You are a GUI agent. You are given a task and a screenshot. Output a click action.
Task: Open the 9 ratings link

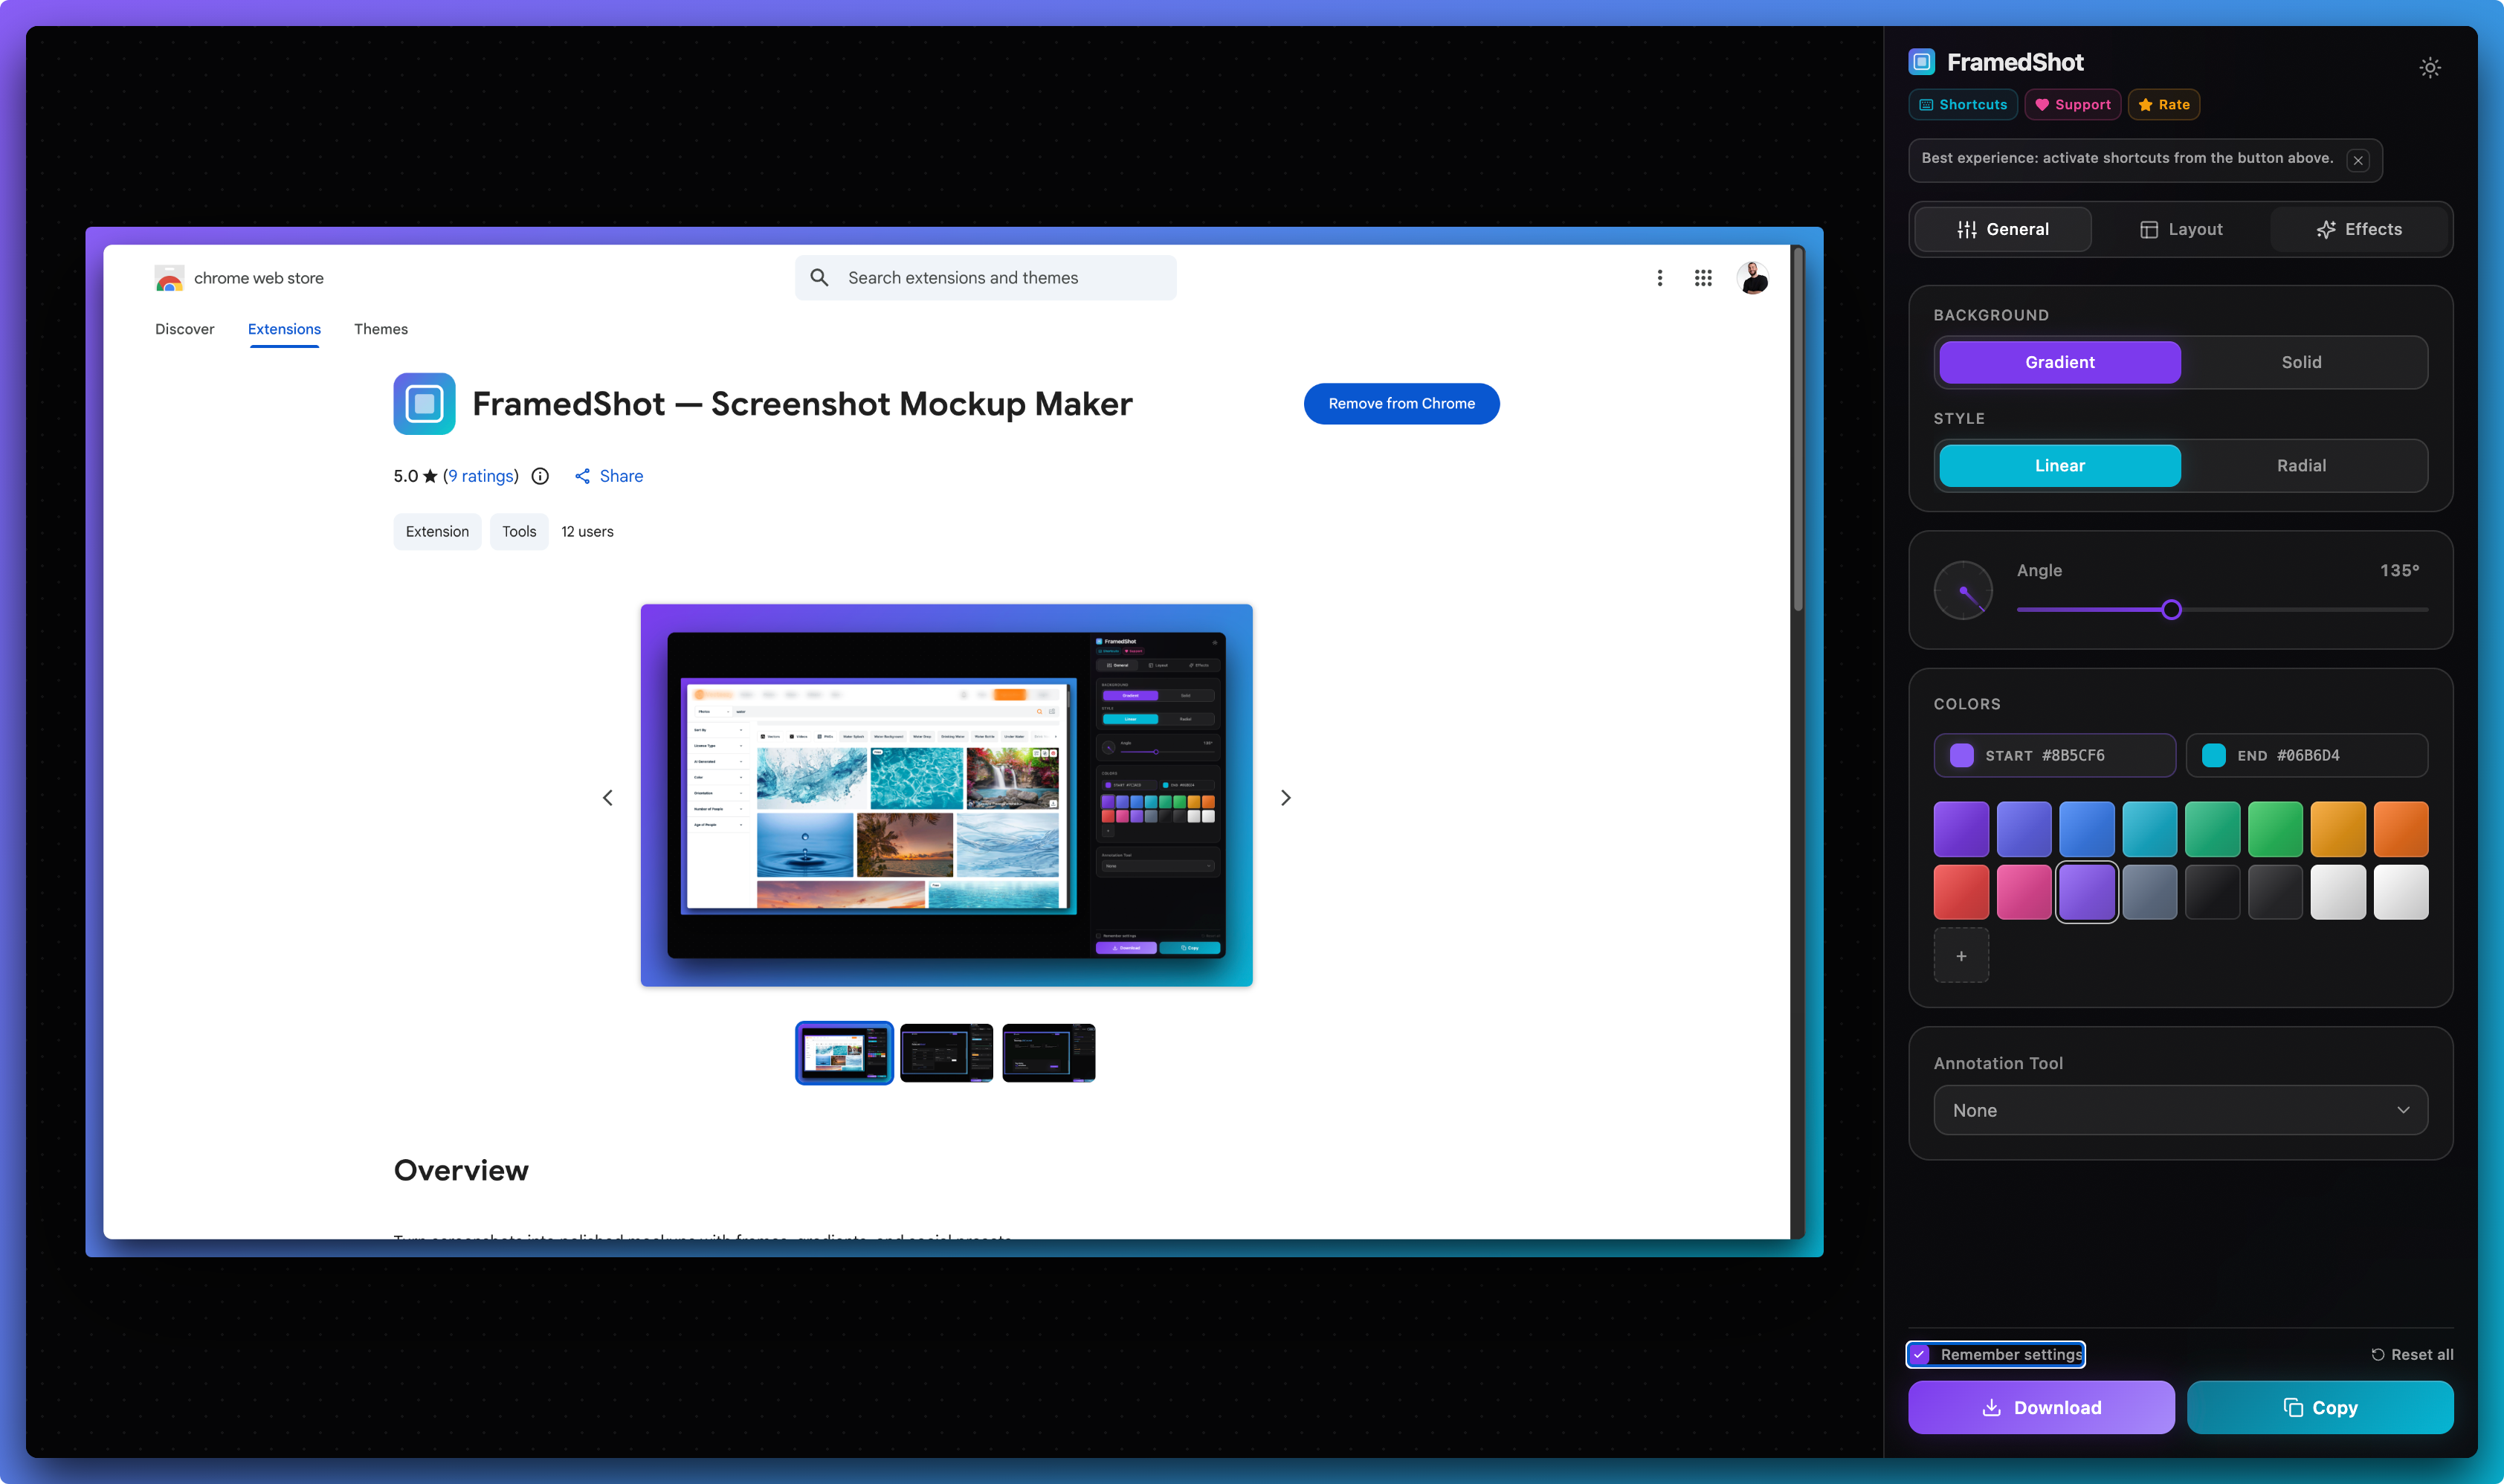481,476
